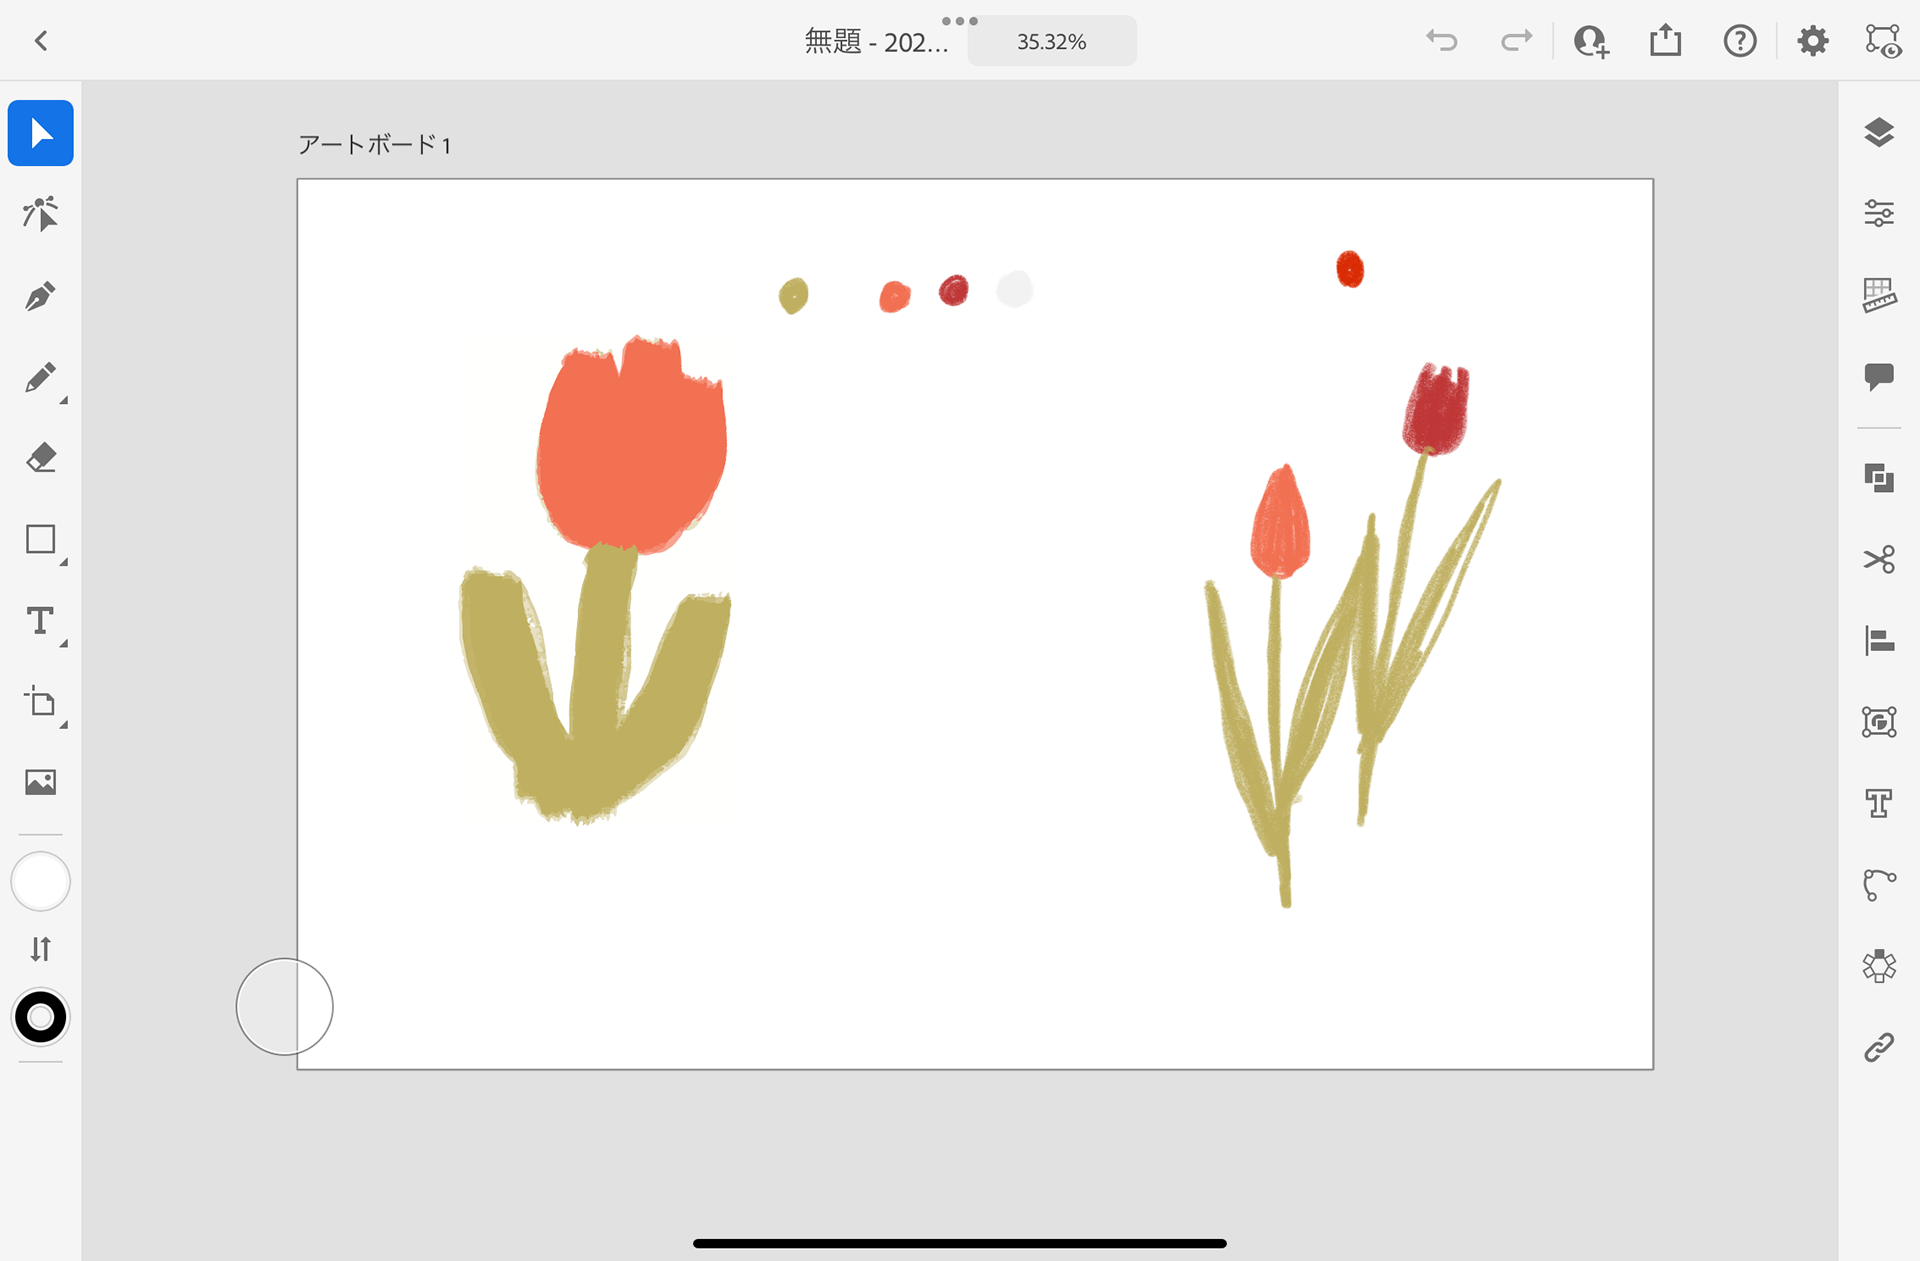Select the large orange tulip blossom
The height and width of the screenshot is (1261, 1920).
[x=631, y=447]
